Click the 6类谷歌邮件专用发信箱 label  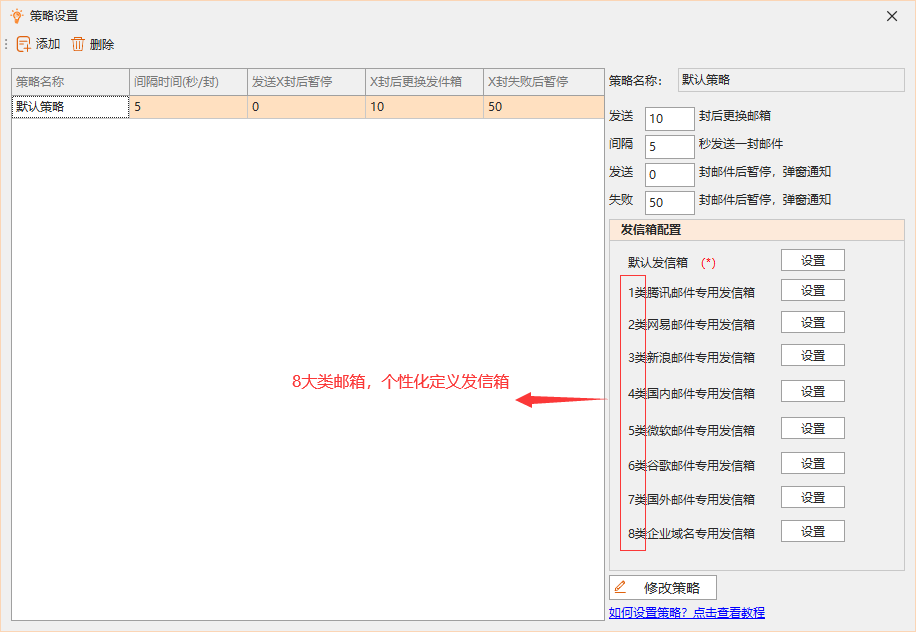691,466
